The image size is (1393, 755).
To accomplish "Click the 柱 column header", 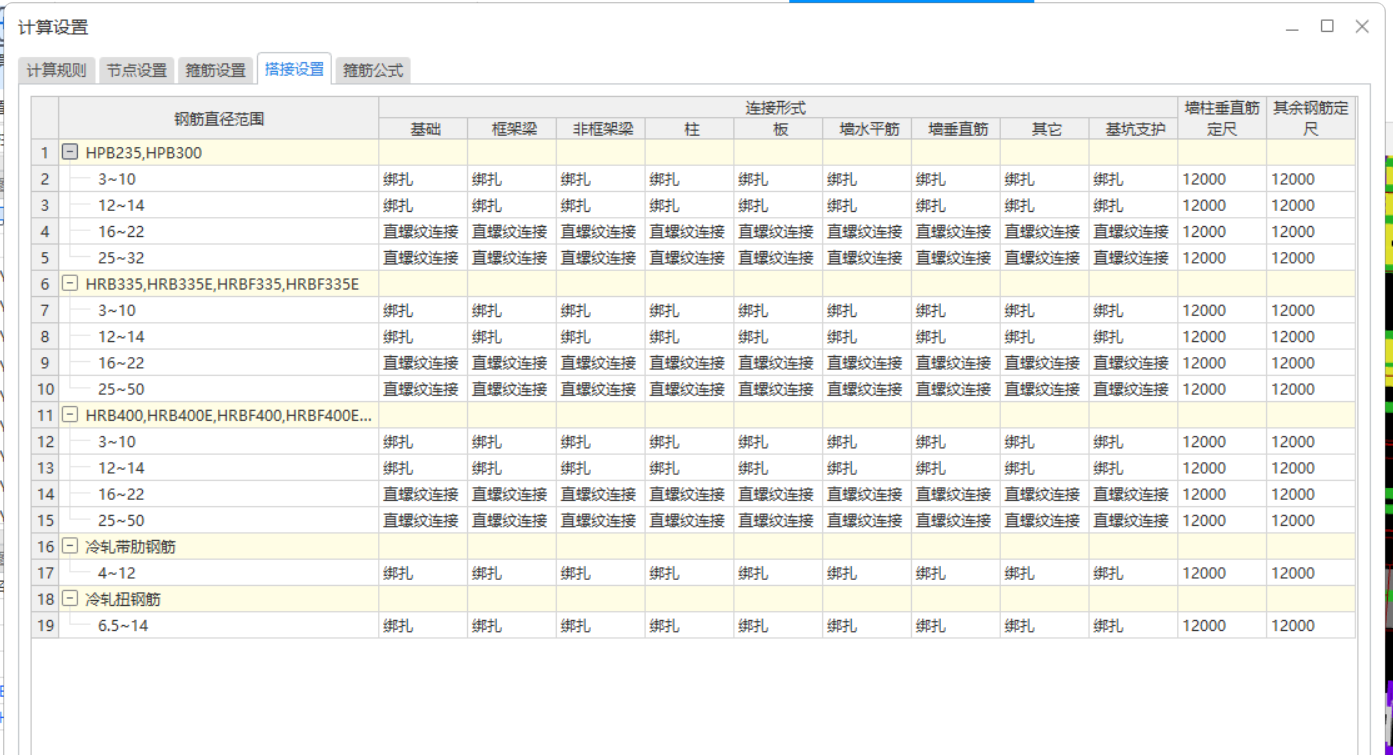I will click(x=690, y=129).
